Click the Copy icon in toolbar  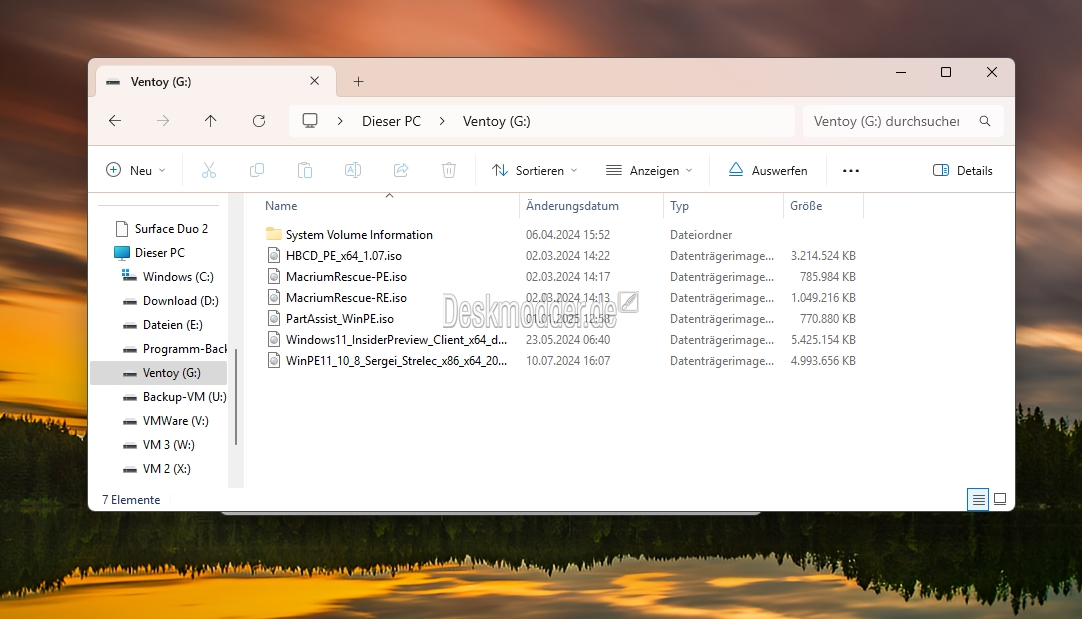coord(257,170)
